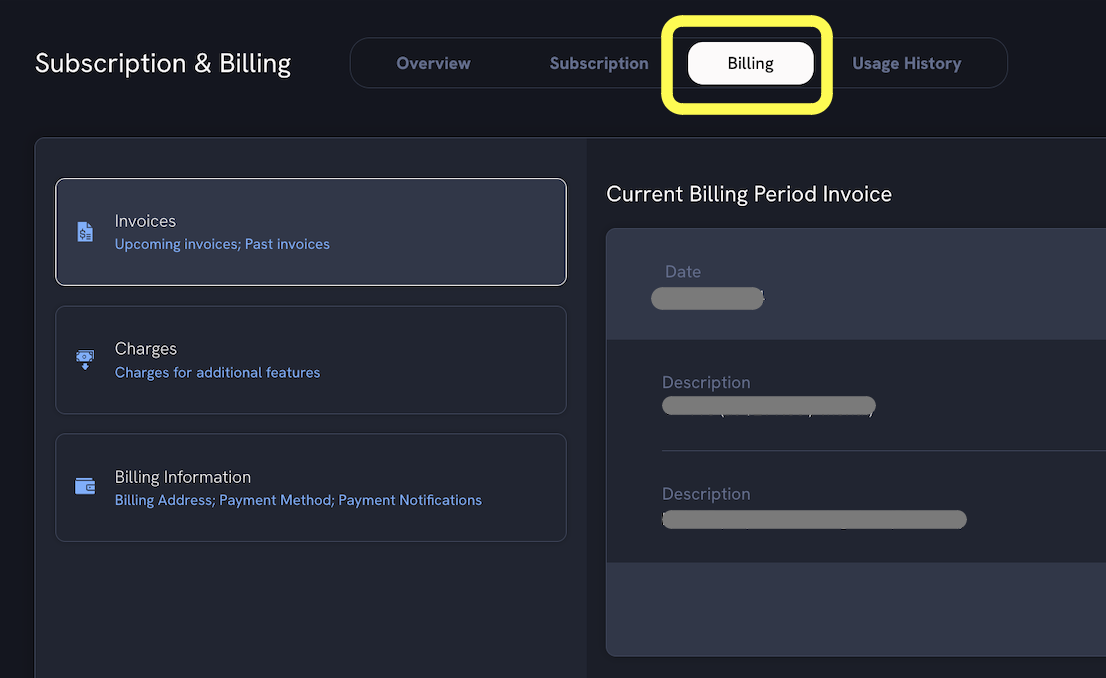Select the Charges sidebar card
Viewport: 1106px width, 678px height.
point(310,360)
